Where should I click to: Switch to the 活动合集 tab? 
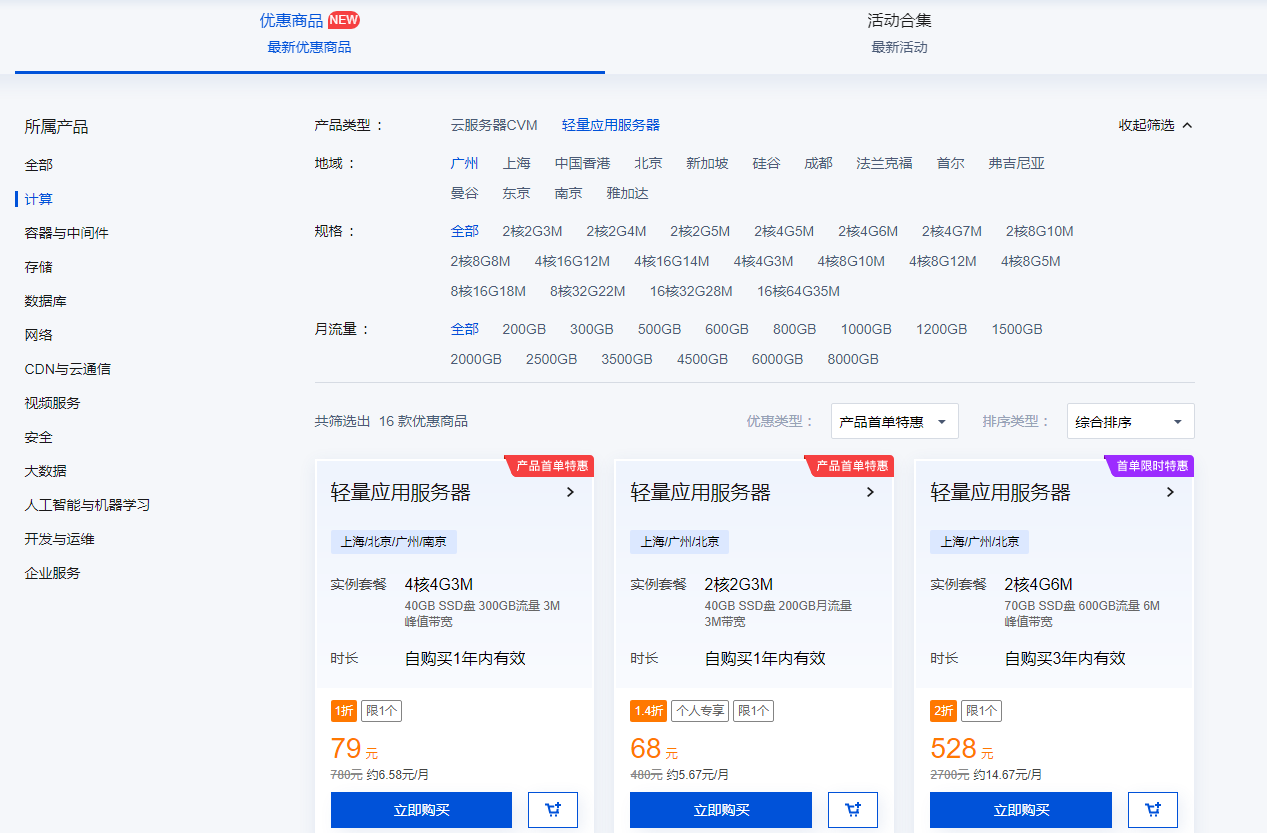[899, 32]
